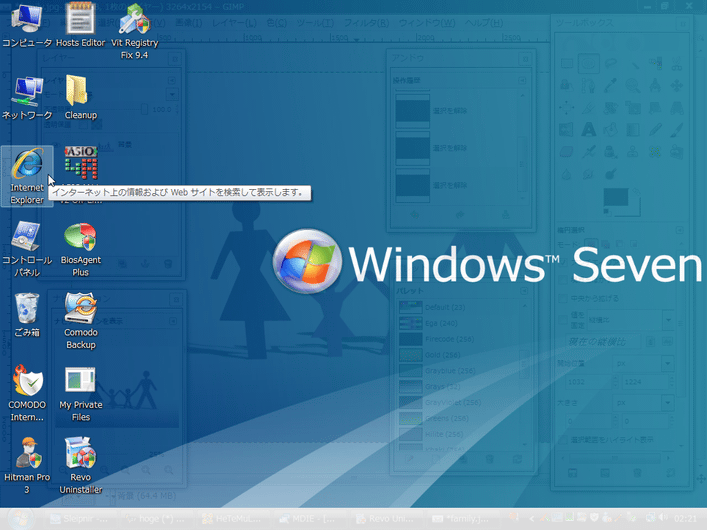Screen dimensions: 707x530
Task: Select GIMP Measure compass tool
Action: [x=655, y=85]
